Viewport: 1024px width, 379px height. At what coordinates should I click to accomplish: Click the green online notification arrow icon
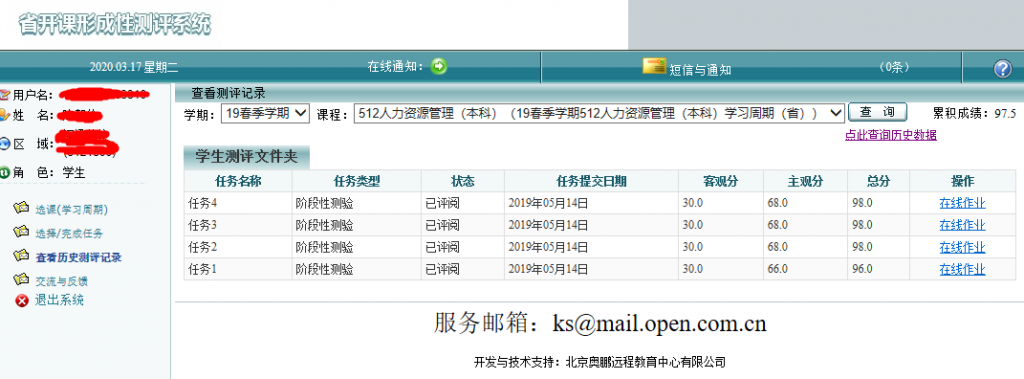coord(440,66)
